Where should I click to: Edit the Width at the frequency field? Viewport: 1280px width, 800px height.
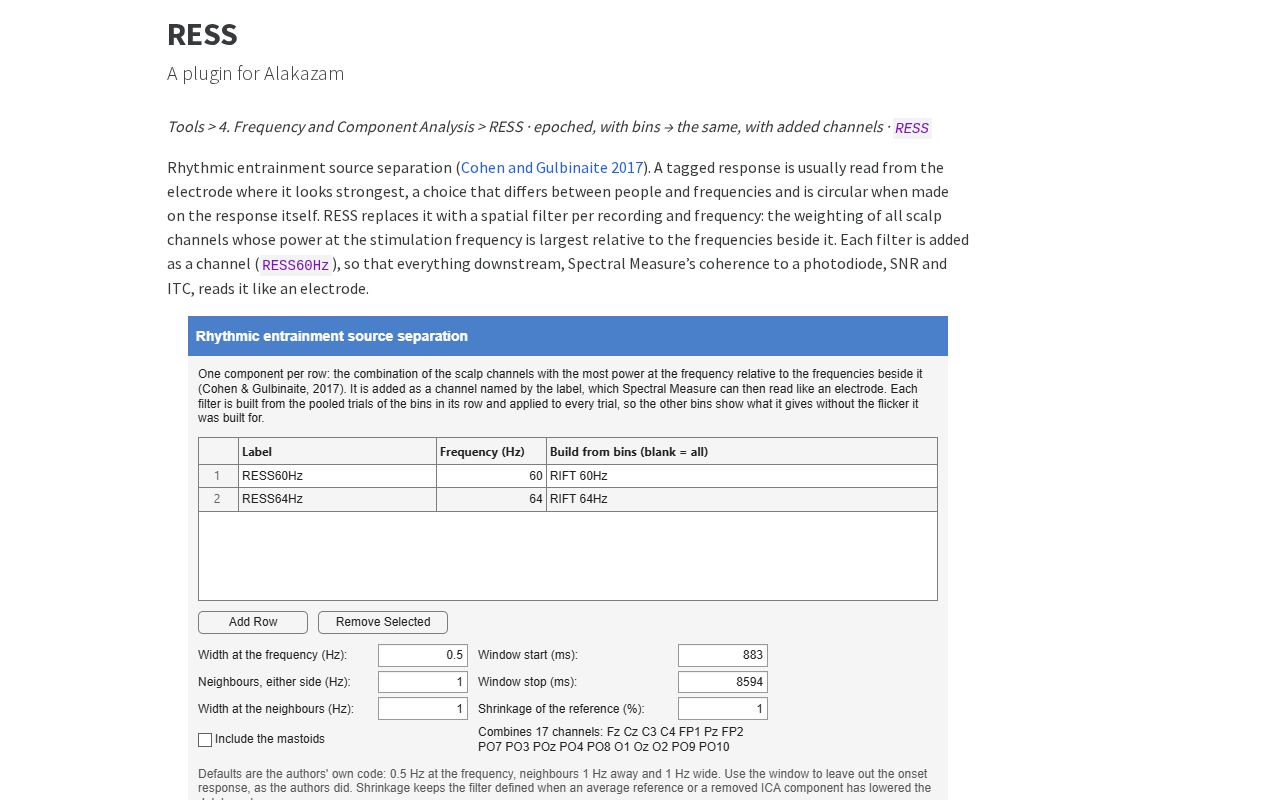pyautogui.click(x=423, y=655)
